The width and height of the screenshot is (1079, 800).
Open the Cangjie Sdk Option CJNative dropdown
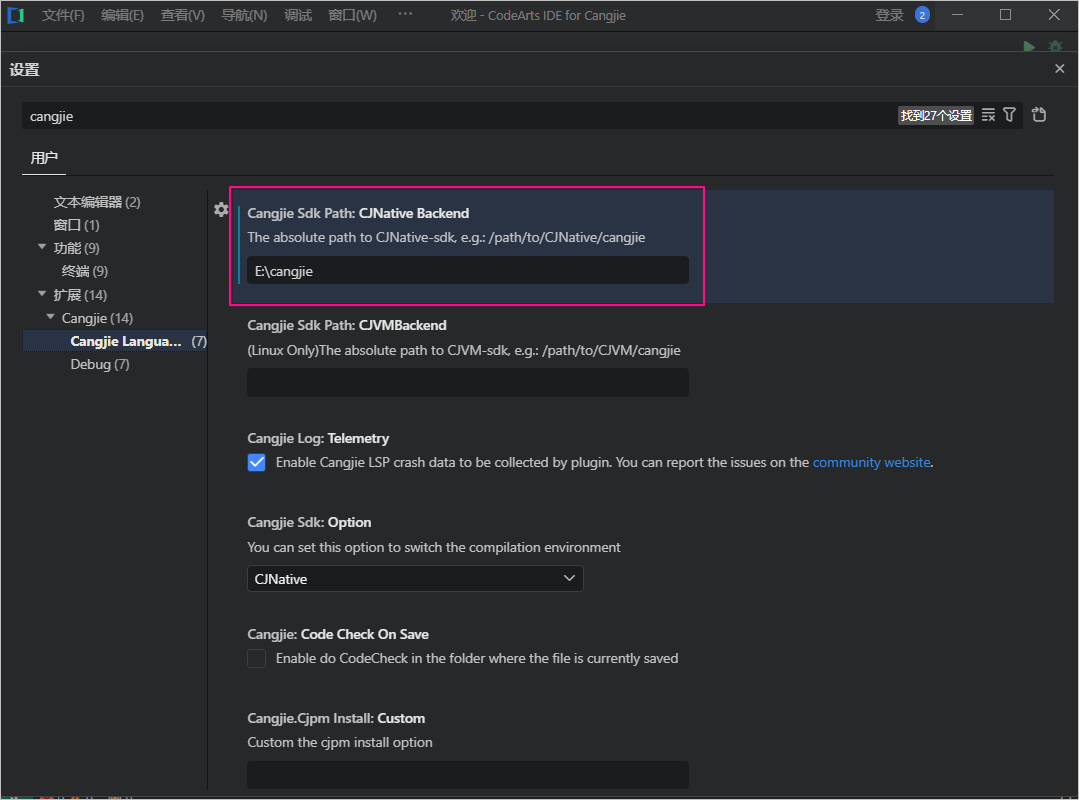(x=415, y=579)
